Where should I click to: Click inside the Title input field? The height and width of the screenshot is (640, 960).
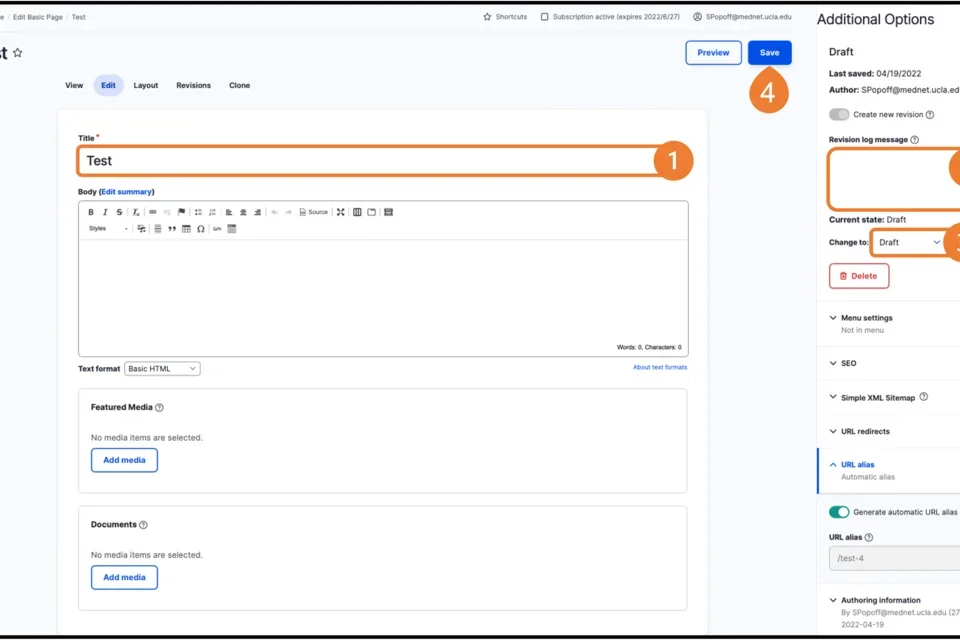coord(300,160)
